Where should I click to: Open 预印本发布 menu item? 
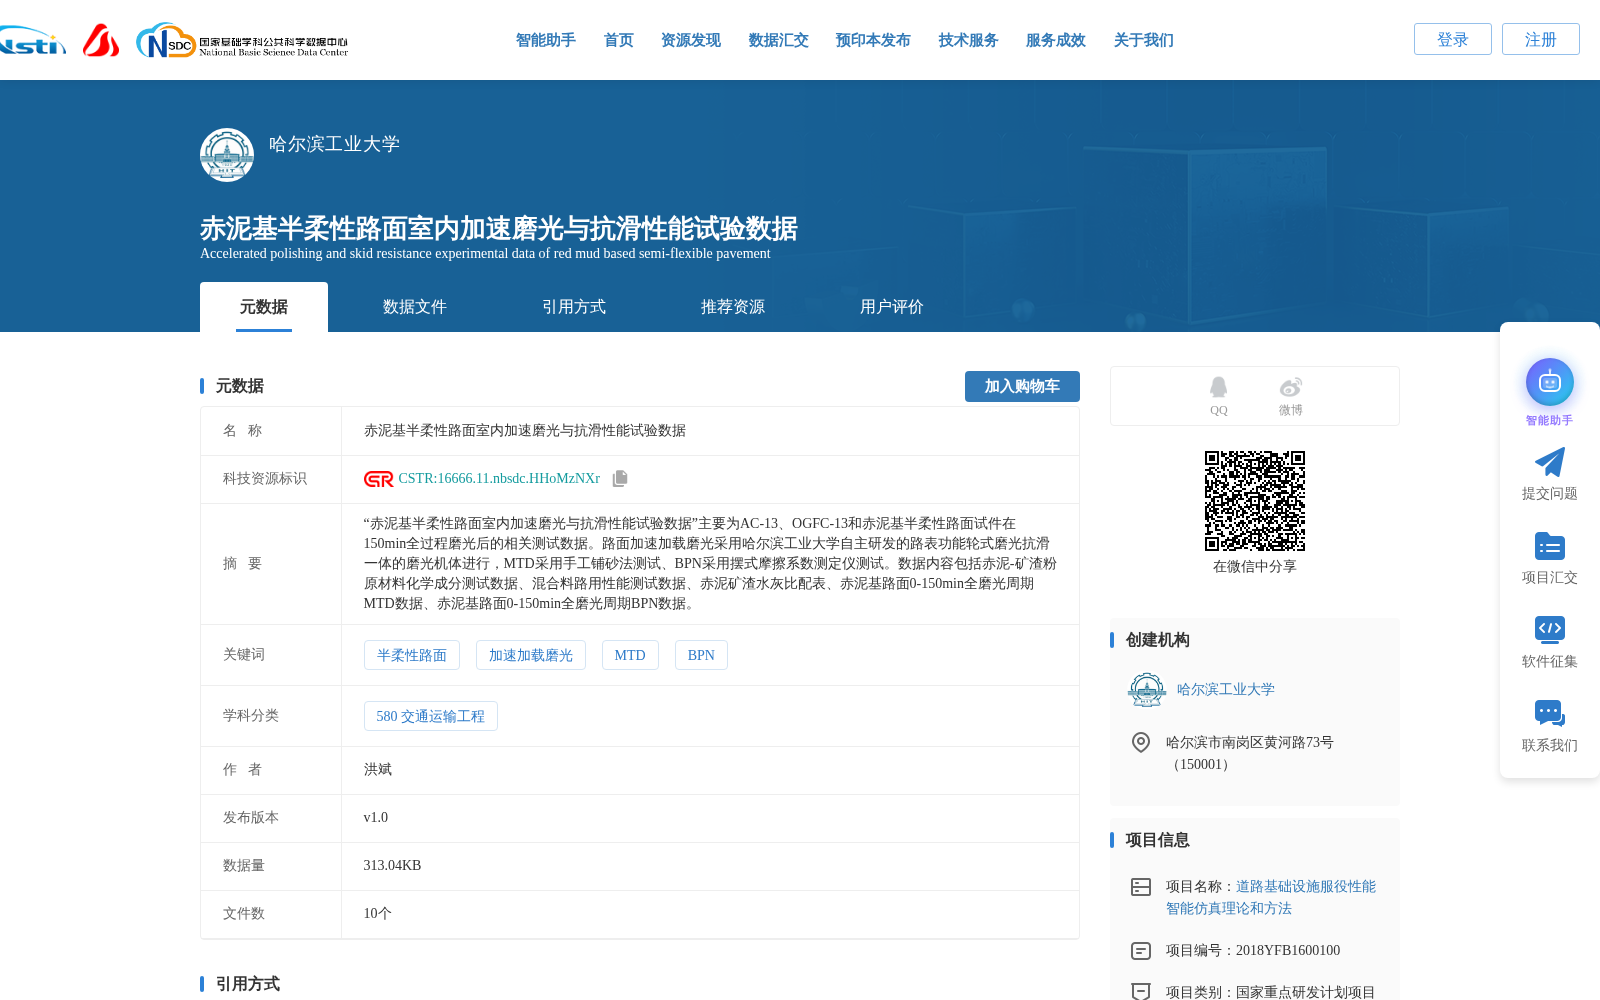click(873, 40)
